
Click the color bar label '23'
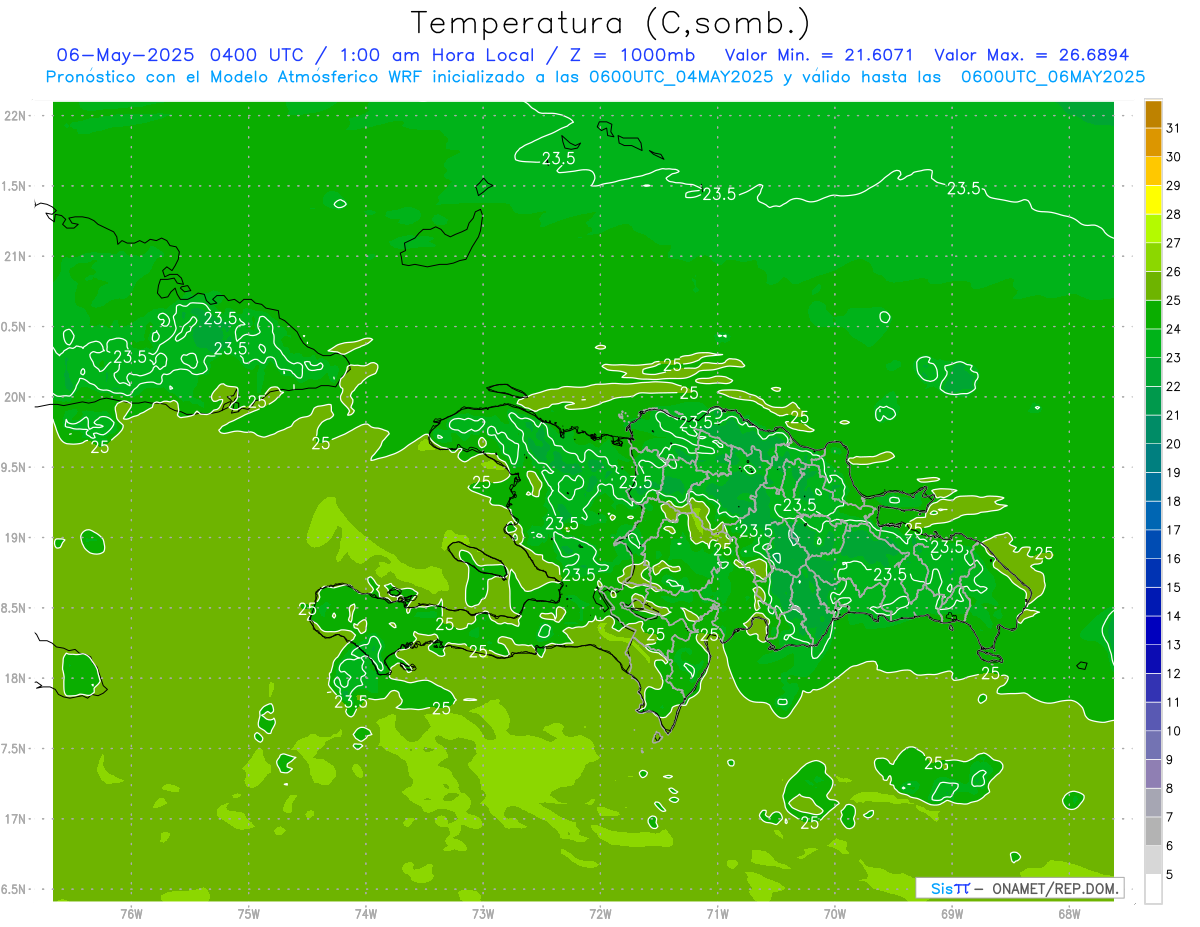[x=1173, y=358]
